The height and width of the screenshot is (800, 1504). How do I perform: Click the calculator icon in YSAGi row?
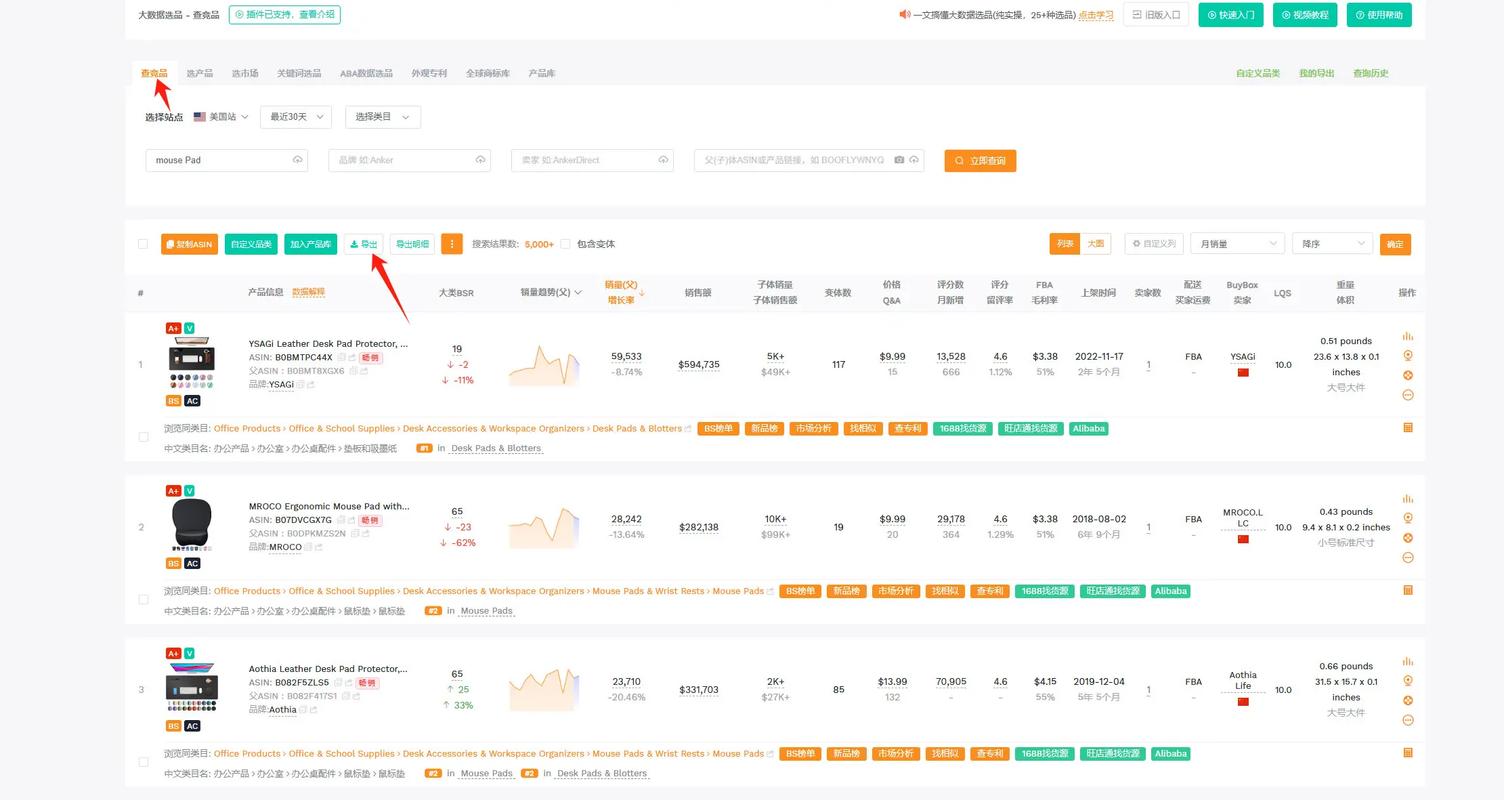(1408, 427)
